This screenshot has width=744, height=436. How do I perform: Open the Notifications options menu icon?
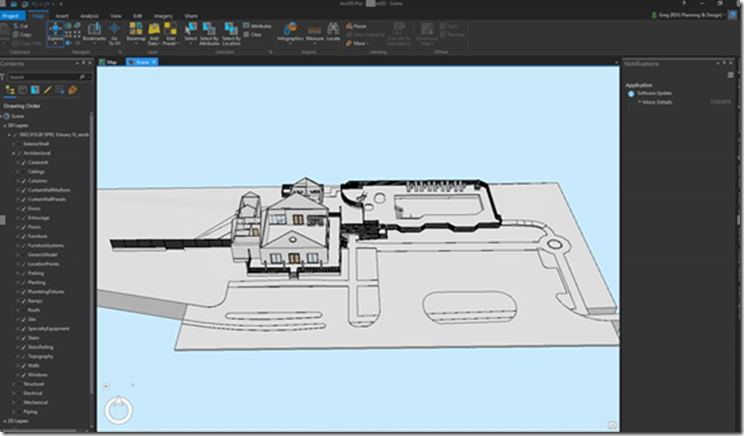pyautogui.click(x=731, y=75)
